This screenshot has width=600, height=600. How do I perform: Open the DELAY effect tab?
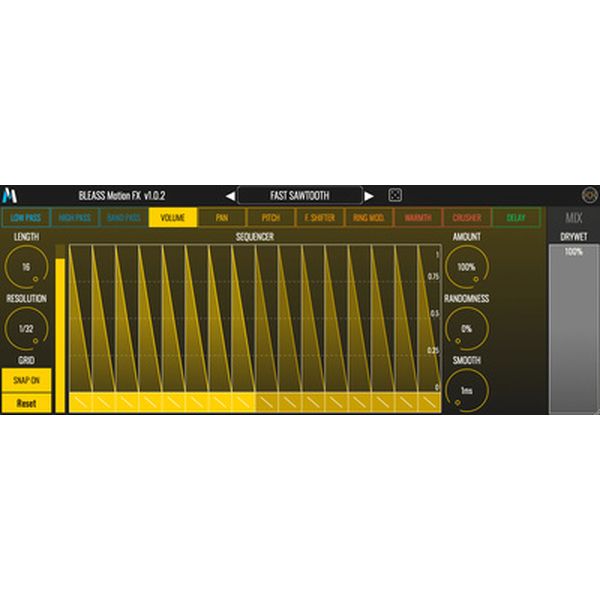pyautogui.click(x=516, y=217)
